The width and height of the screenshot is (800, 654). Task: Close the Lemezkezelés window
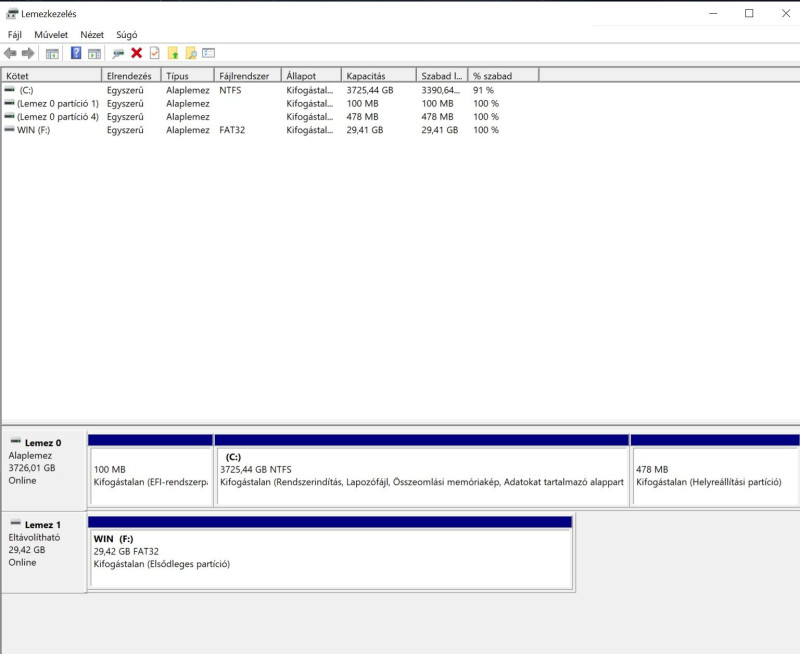[786, 13]
